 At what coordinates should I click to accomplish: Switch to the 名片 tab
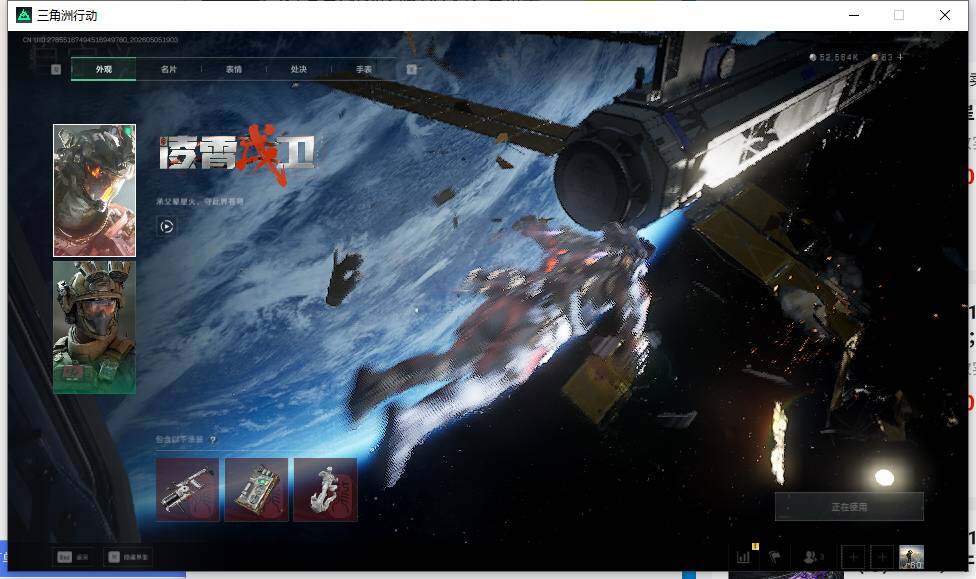pyautogui.click(x=169, y=69)
